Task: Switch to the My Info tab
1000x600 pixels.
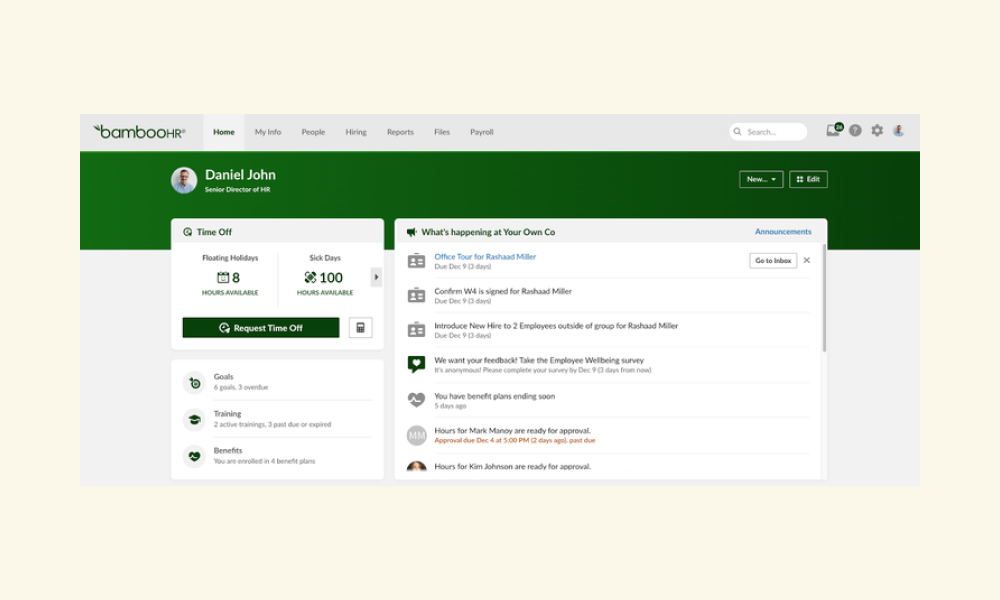Action: (x=268, y=132)
